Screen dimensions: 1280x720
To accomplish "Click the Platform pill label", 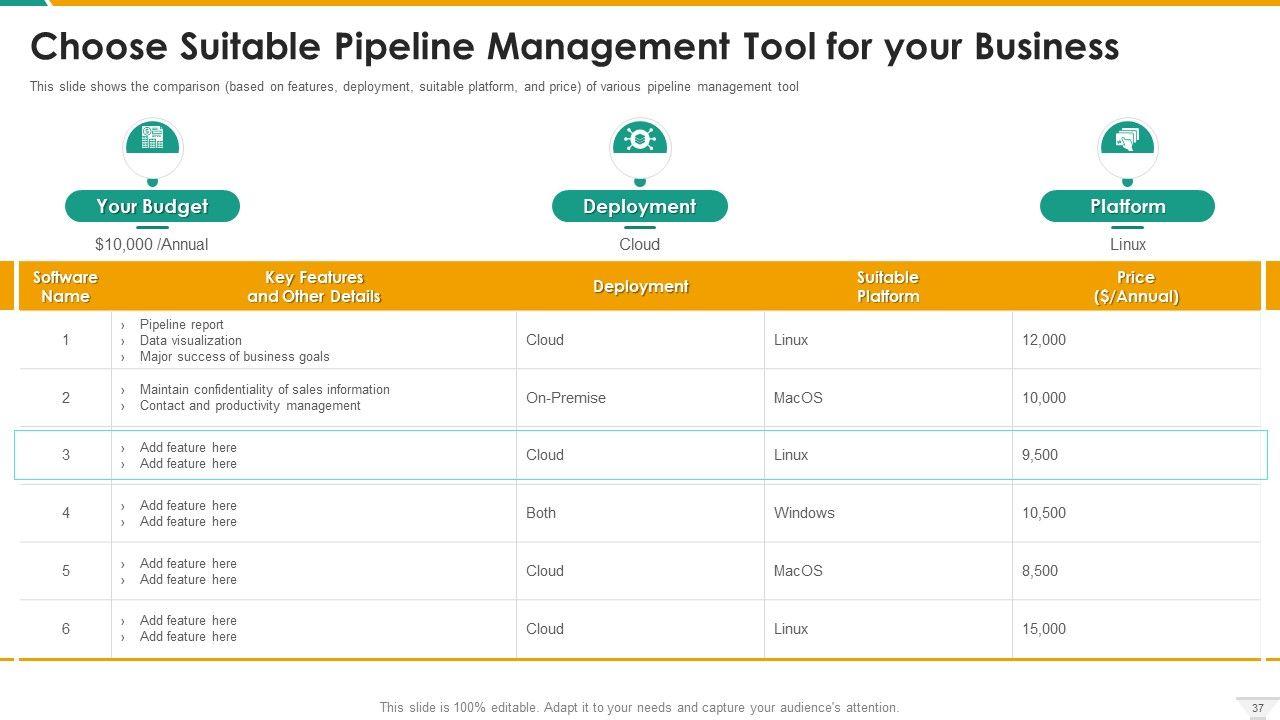I will tap(1127, 206).
